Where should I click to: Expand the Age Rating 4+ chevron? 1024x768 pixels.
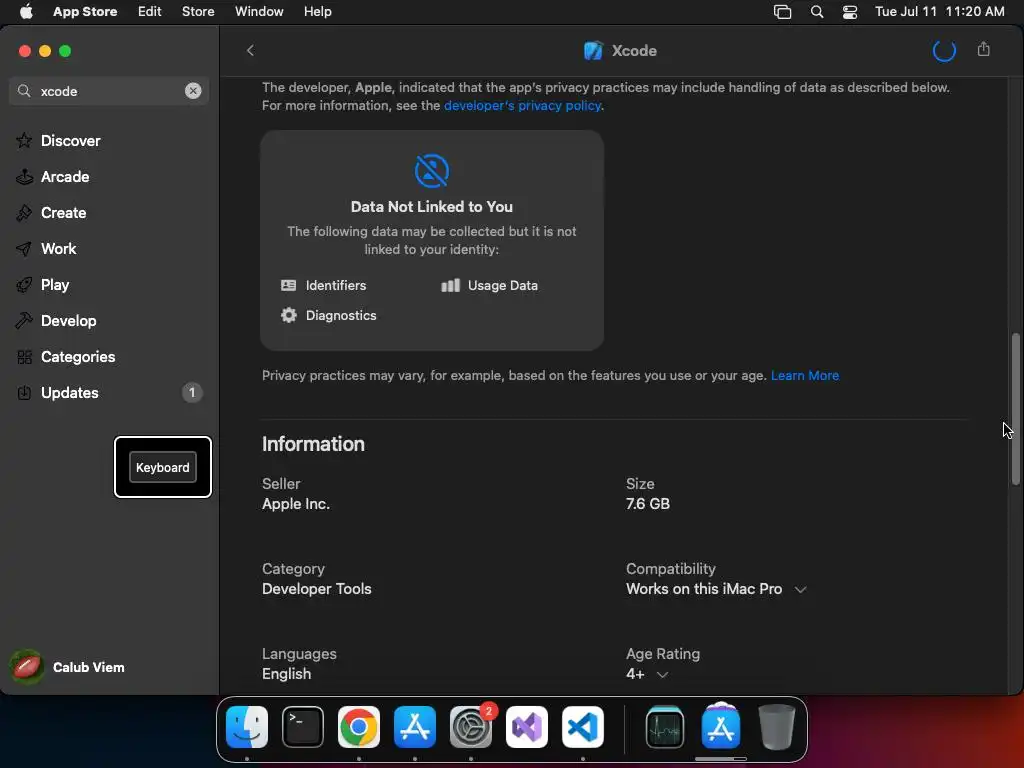[662, 674]
